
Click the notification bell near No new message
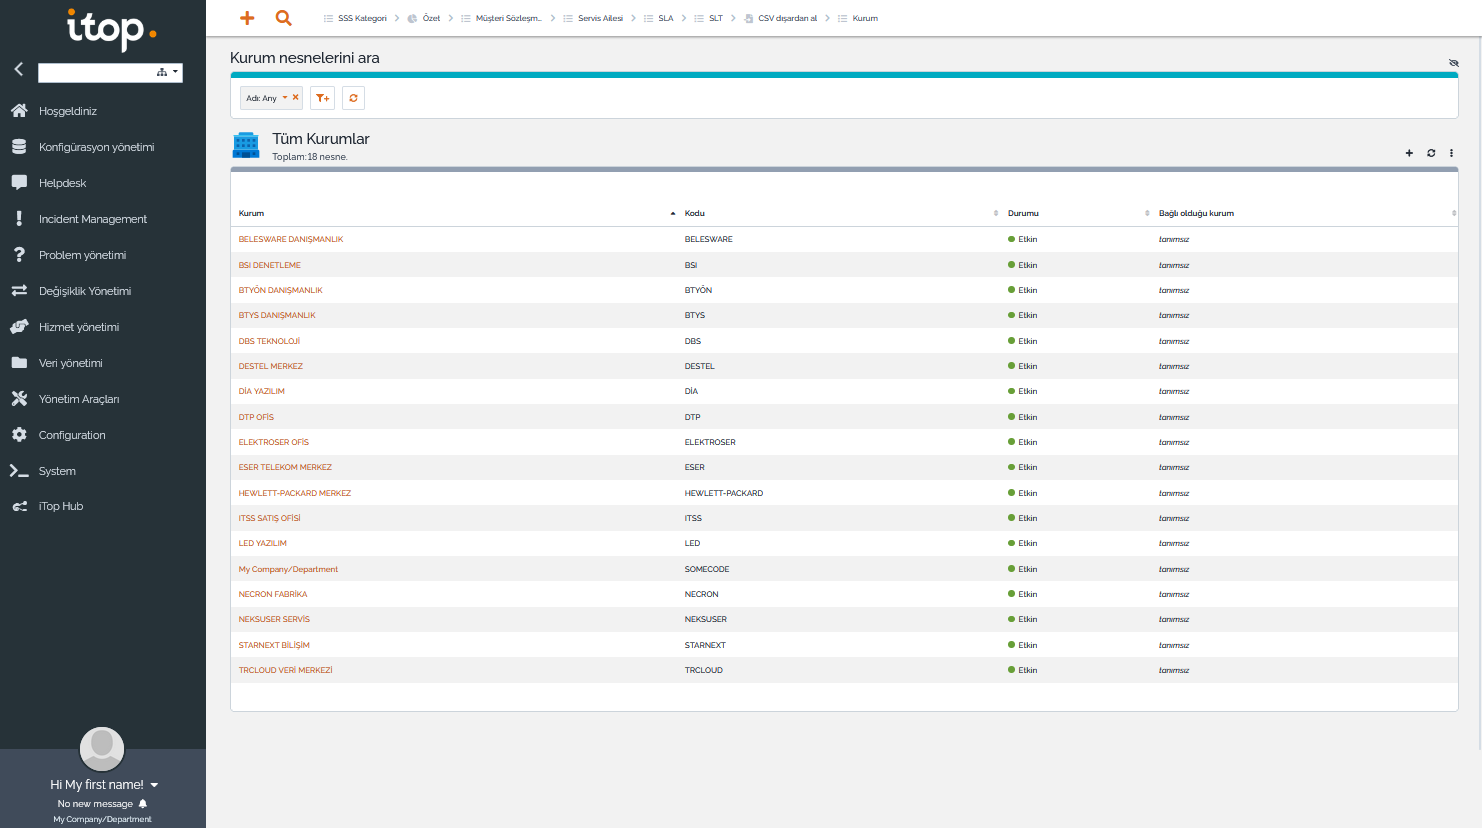[143, 804]
